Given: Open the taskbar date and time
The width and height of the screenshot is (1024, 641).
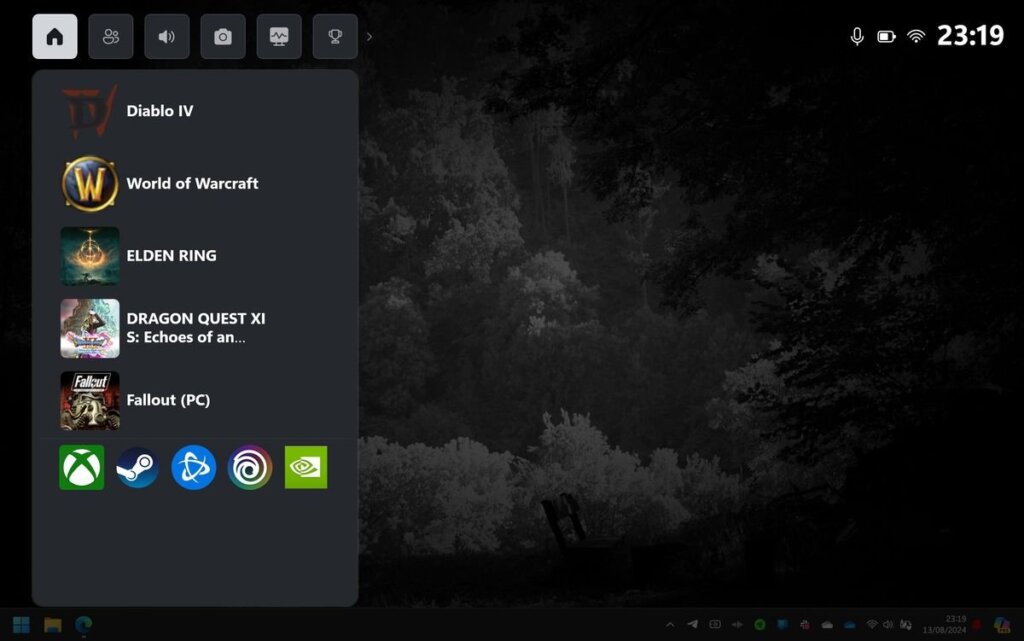Looking at the screenshot, I should coord(944,625).
